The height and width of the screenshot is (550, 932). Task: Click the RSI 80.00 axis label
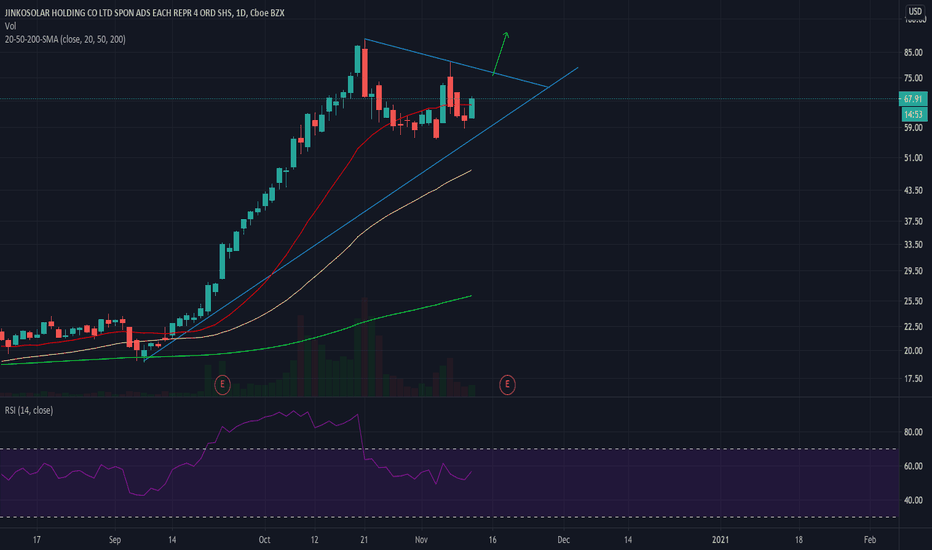(x=913, y=432)
